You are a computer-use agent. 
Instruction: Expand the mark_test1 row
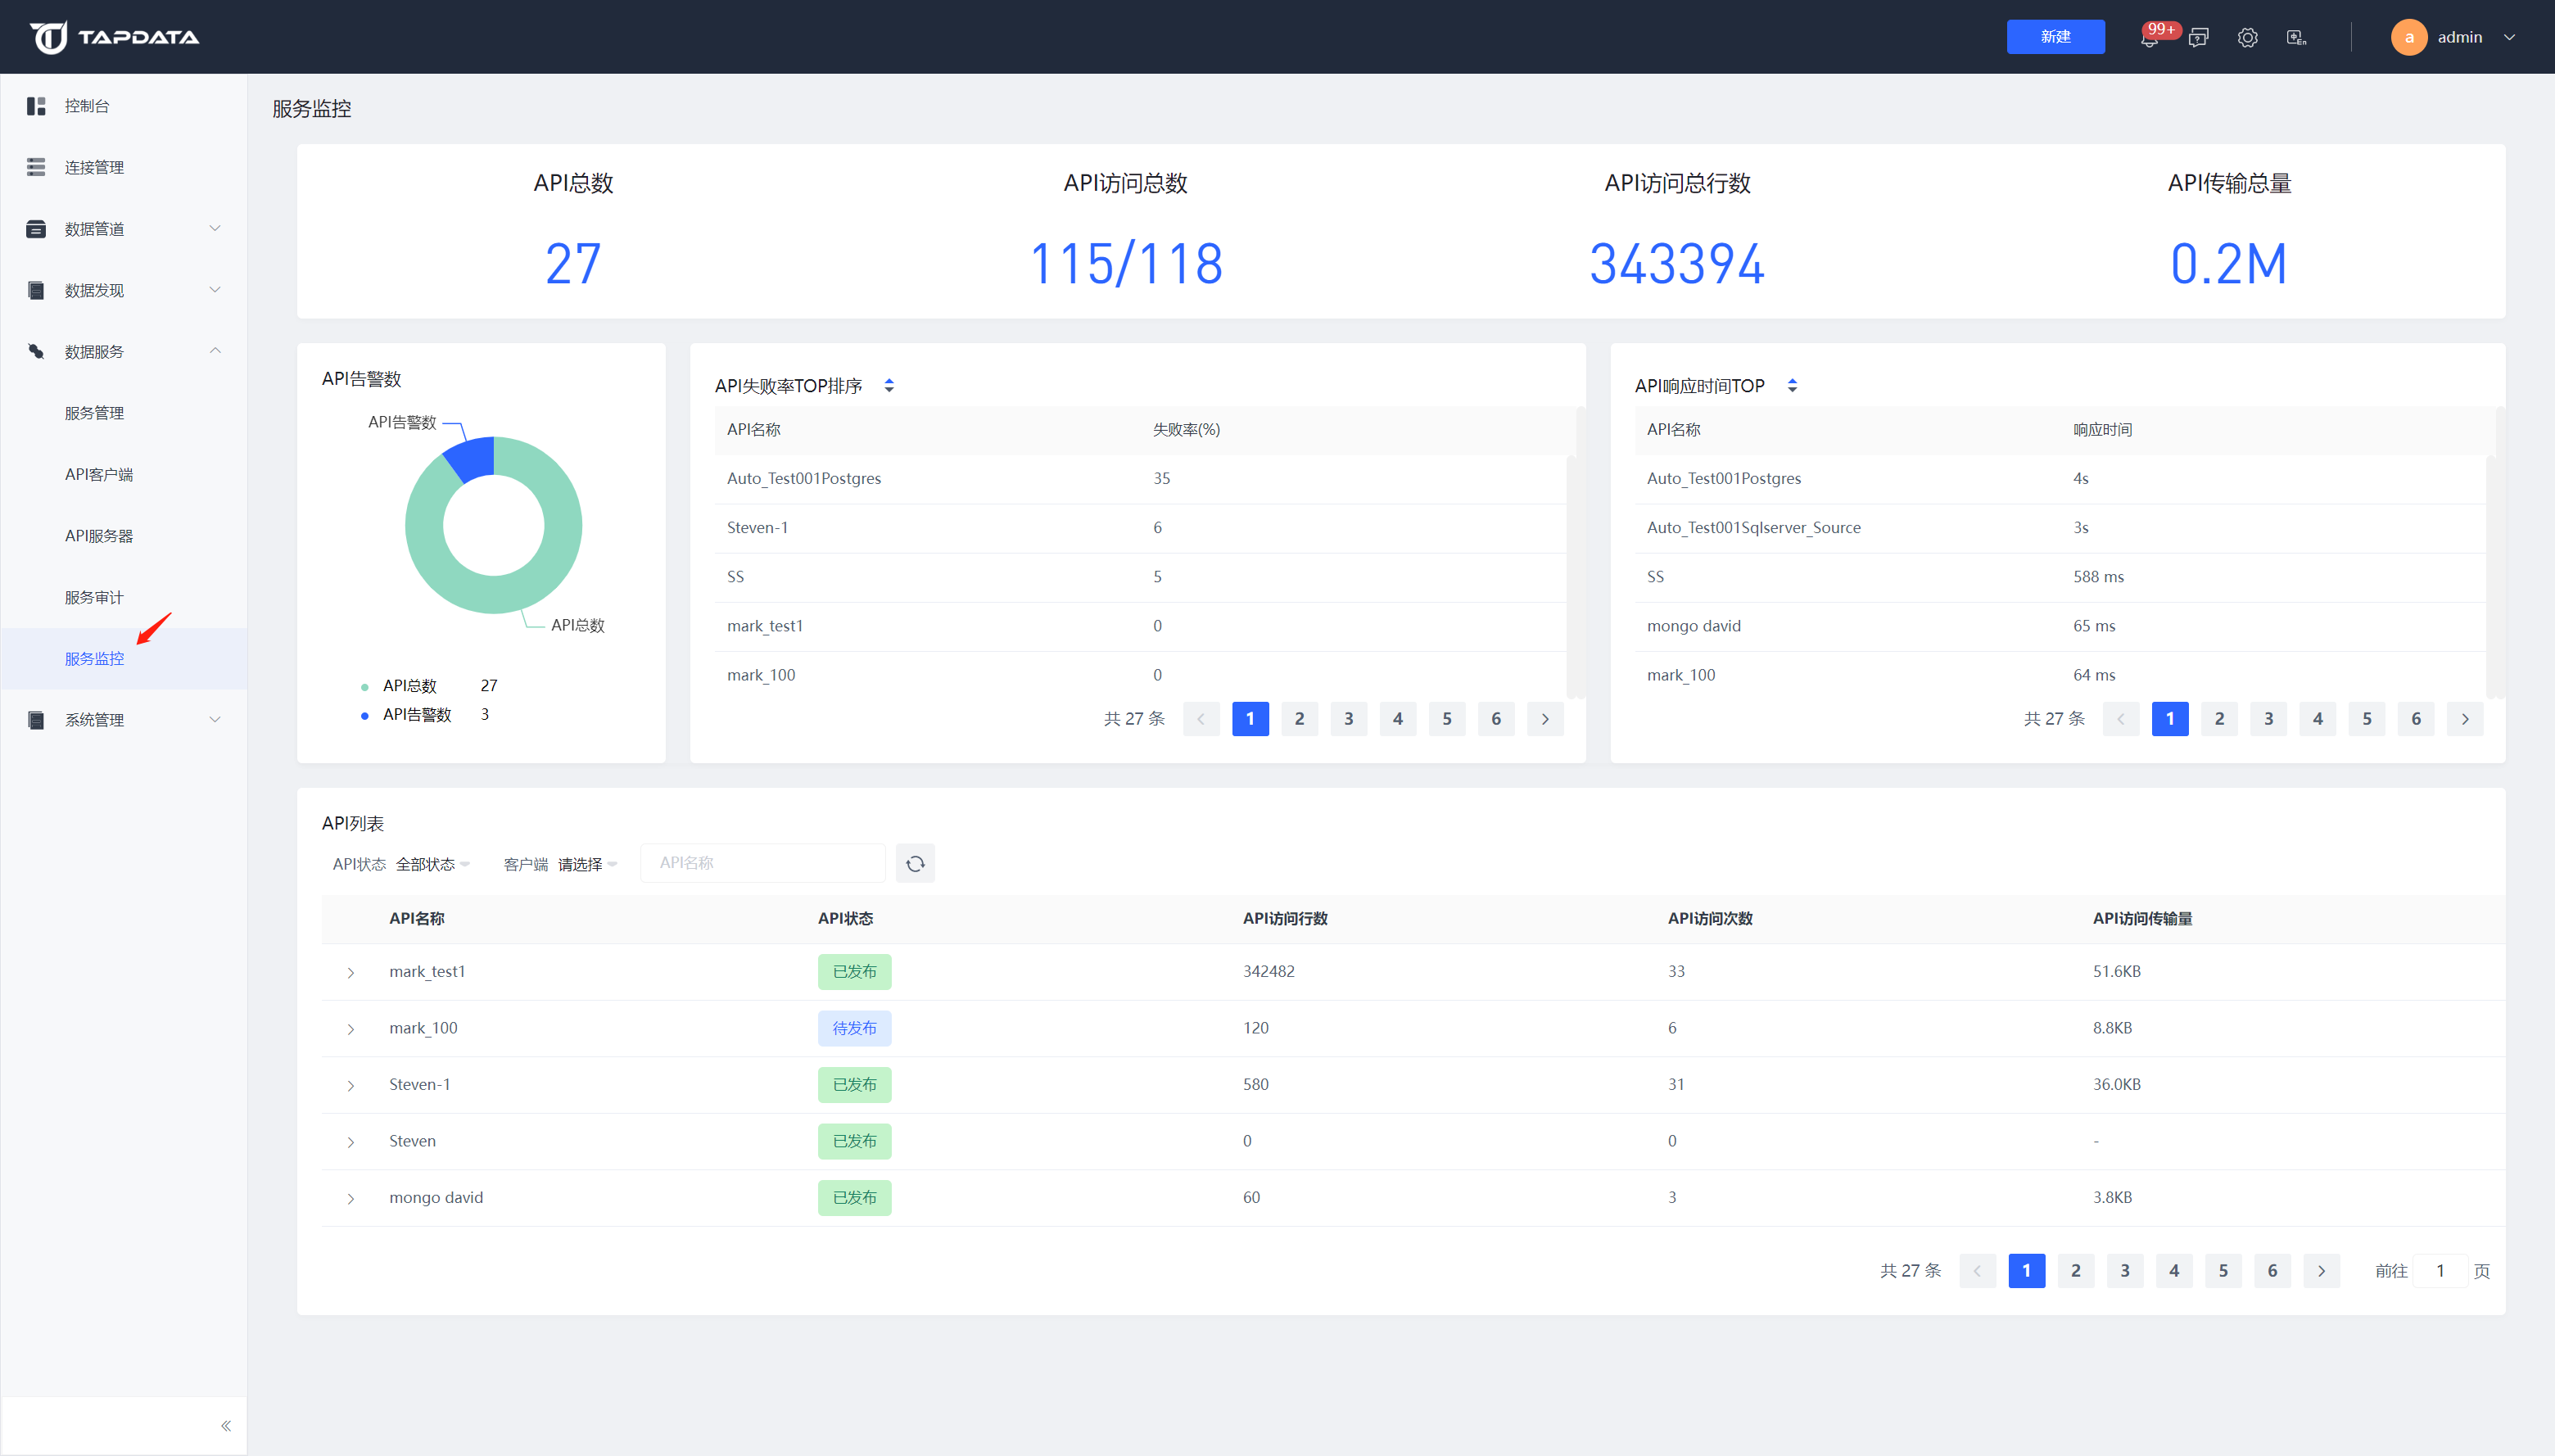point(351,972)
